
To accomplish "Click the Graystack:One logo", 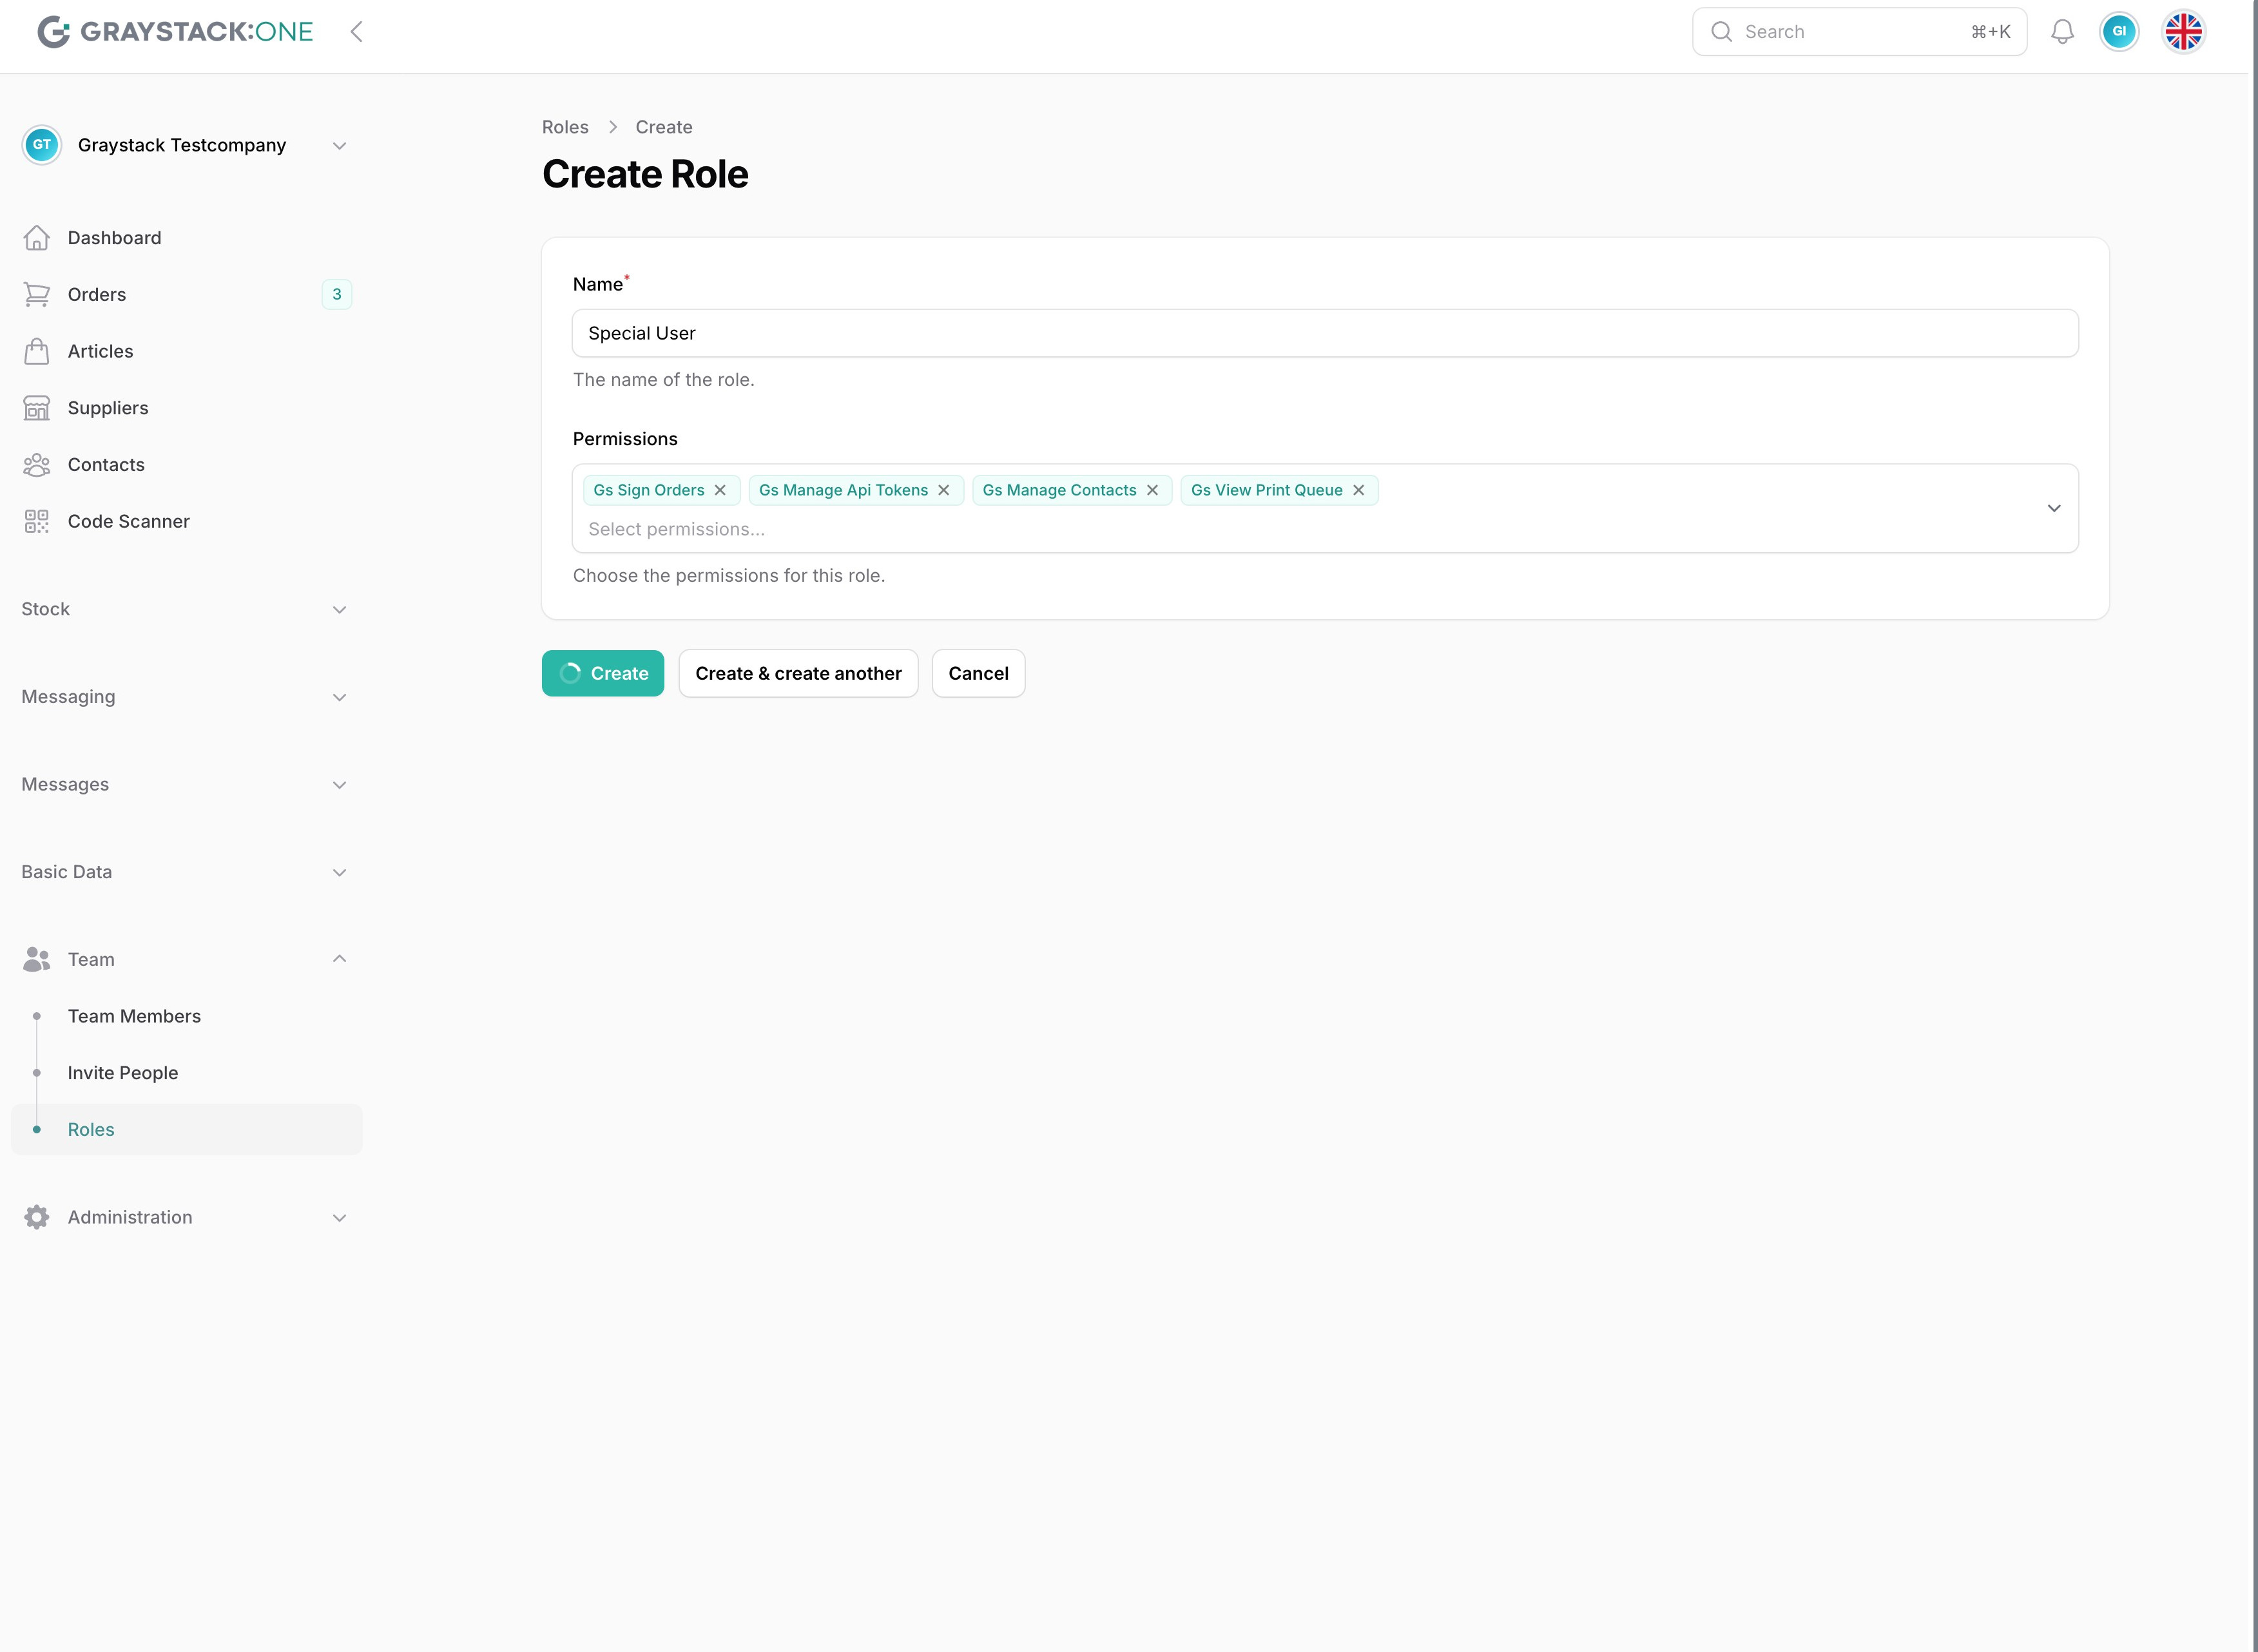I will 176,32.
